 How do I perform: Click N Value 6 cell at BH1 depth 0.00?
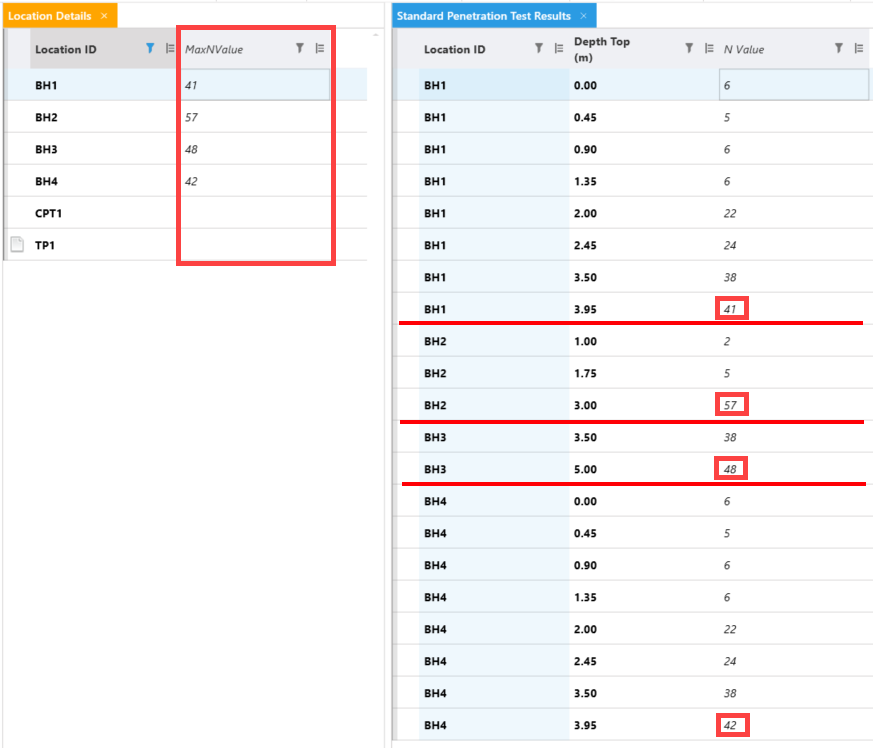point(793,85)
